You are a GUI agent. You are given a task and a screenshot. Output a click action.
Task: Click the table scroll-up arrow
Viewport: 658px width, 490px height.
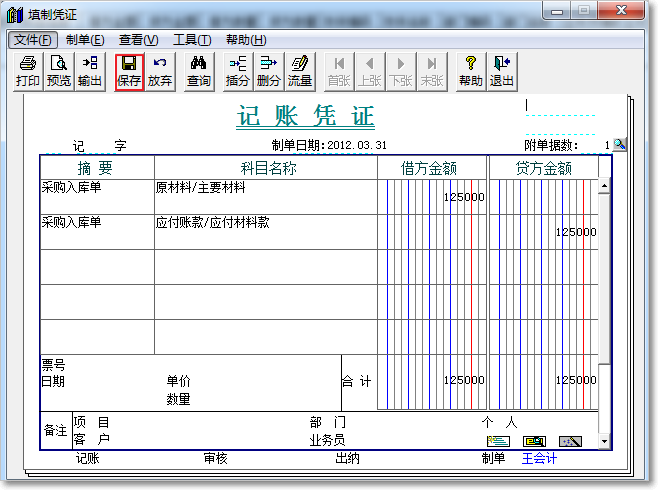(x=604, y=186)
